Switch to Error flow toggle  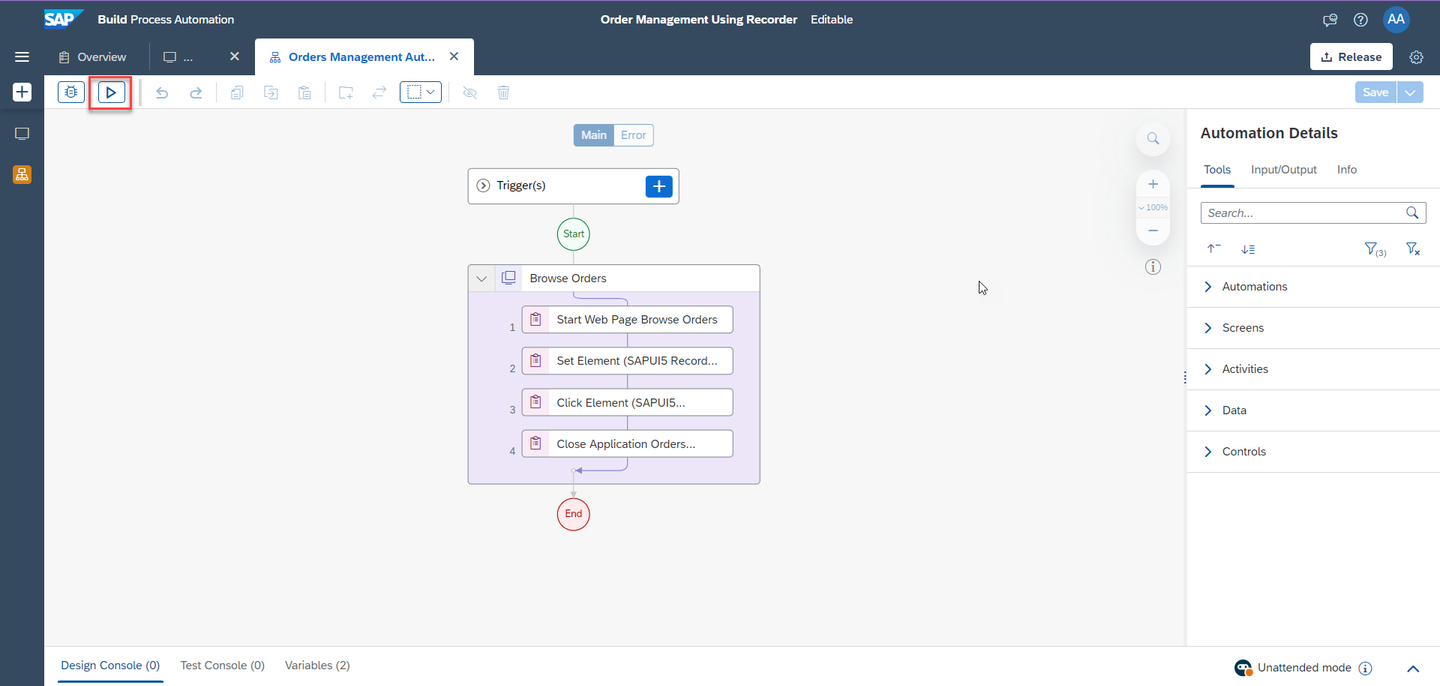click(633, 135)
